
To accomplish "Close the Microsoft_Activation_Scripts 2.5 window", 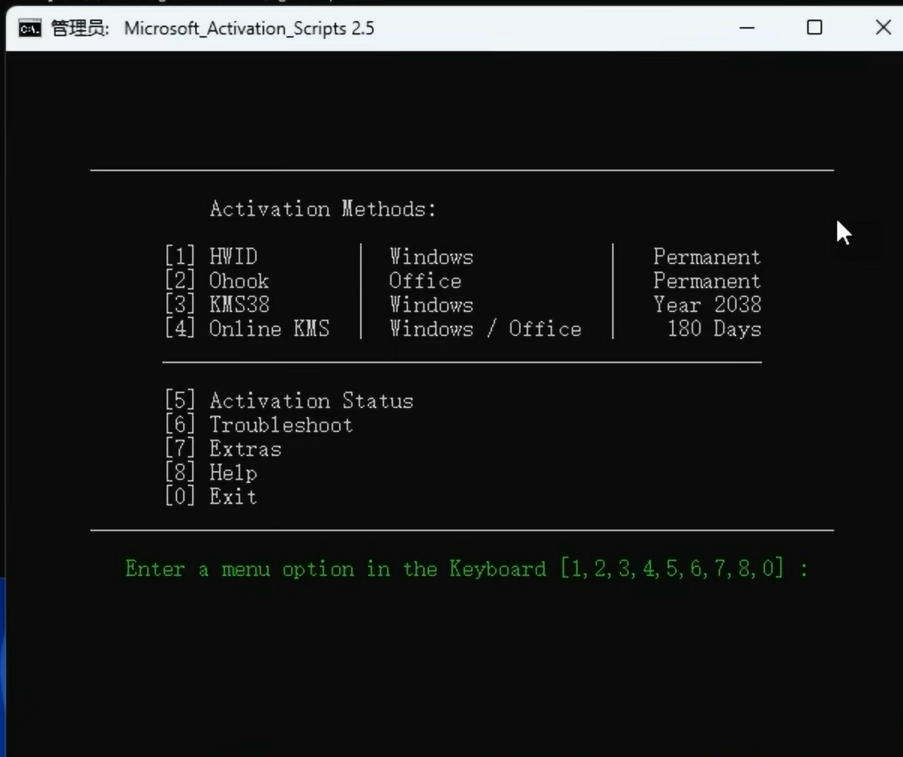I will [x=882, y=28].
